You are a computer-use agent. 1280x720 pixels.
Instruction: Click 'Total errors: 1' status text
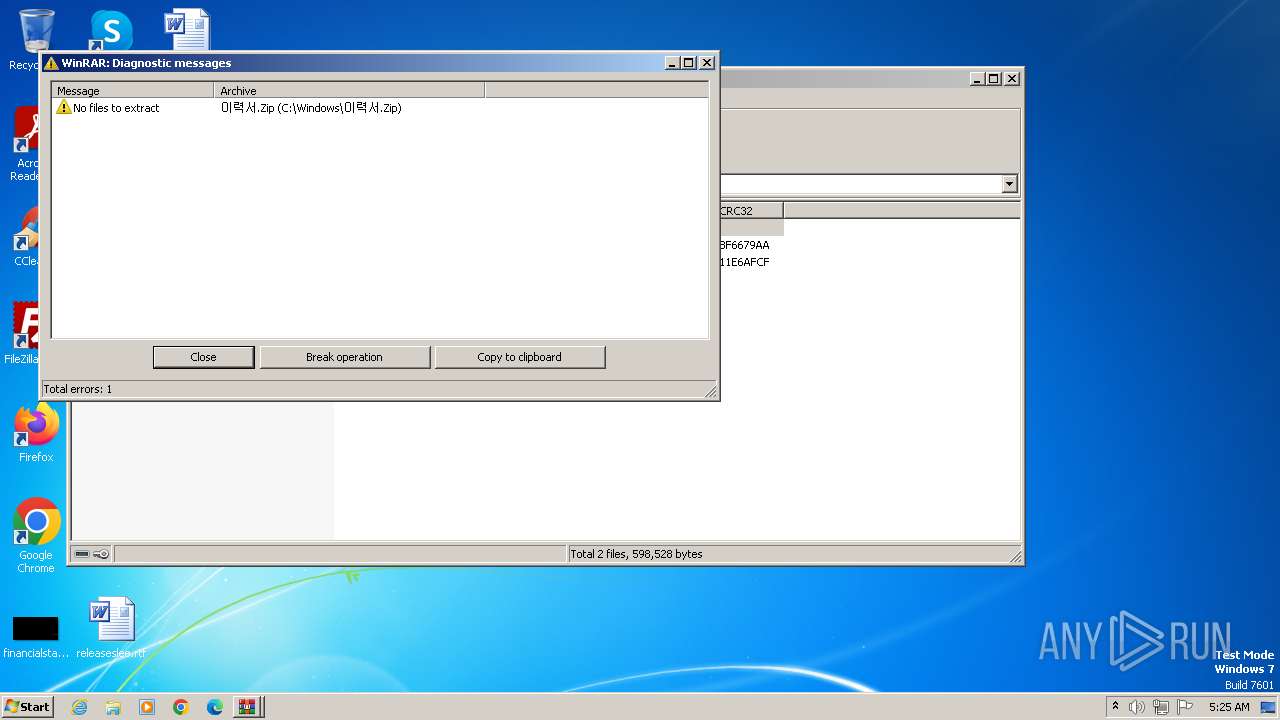pos(78,389)
